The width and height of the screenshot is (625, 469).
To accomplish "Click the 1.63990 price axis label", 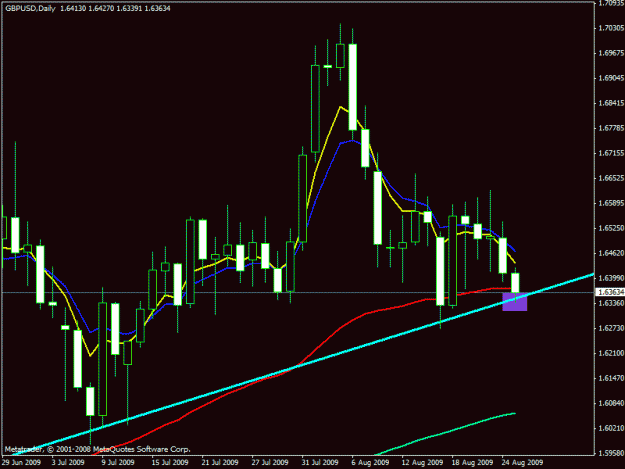I will [x=611, y=278].
